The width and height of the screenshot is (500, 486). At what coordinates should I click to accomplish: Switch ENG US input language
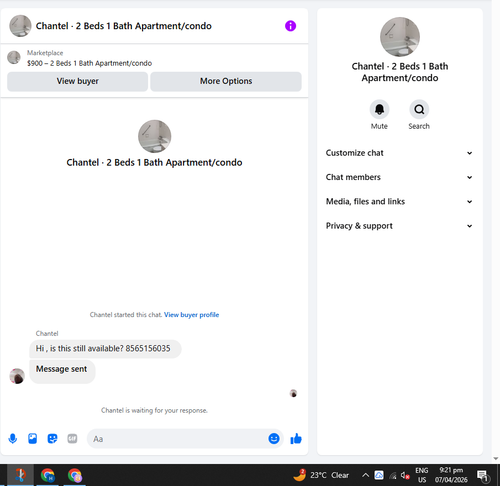point(422,475)
